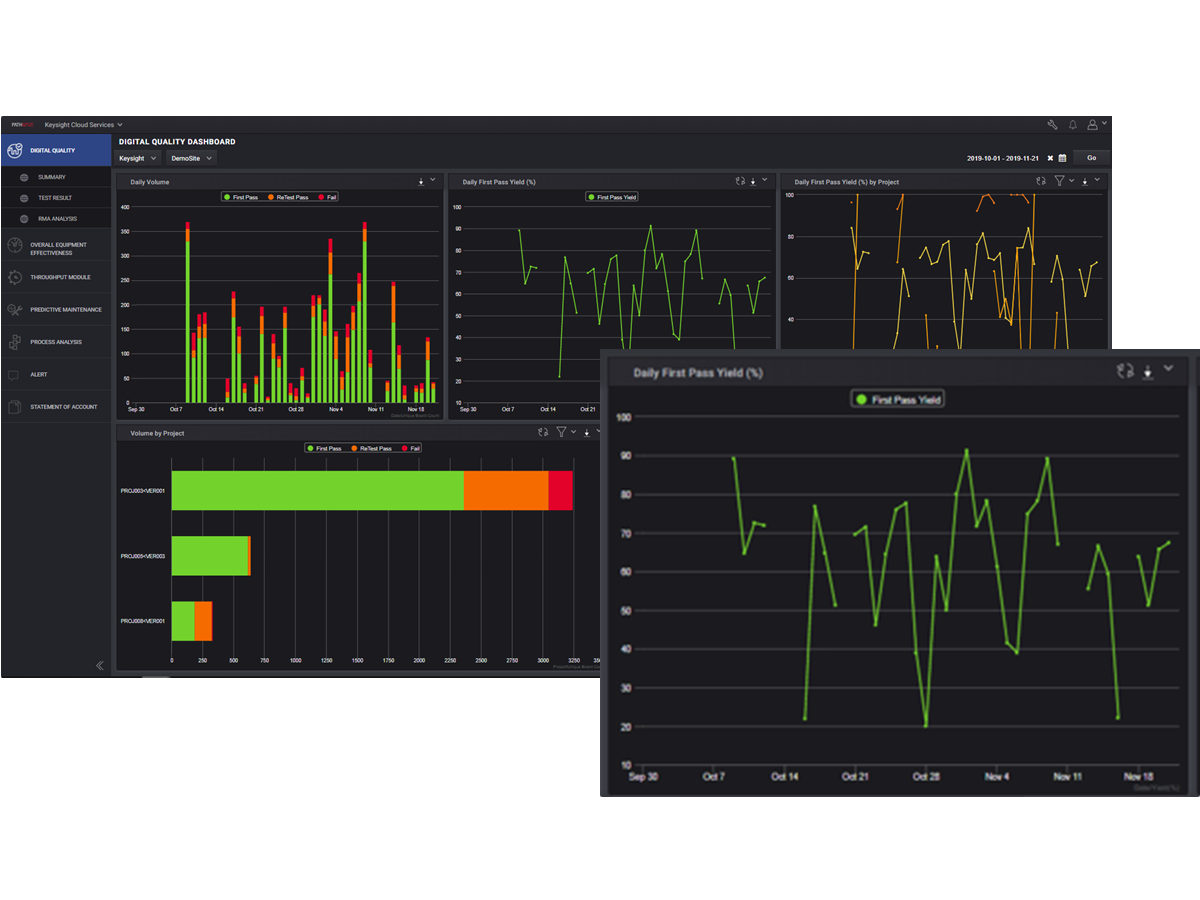
Task: Collapse the sidebar with double-chevron button
Action: (x=99, y=665)
